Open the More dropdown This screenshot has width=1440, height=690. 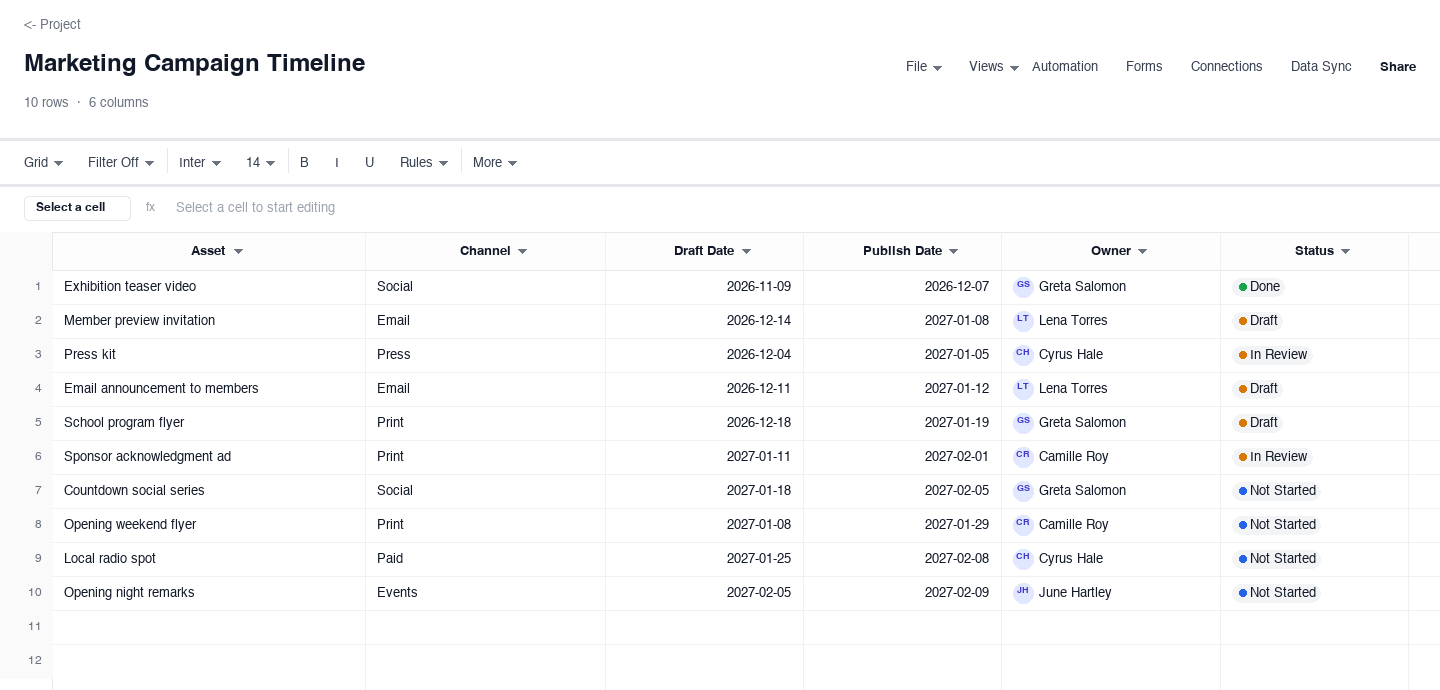tap(495, 162)
